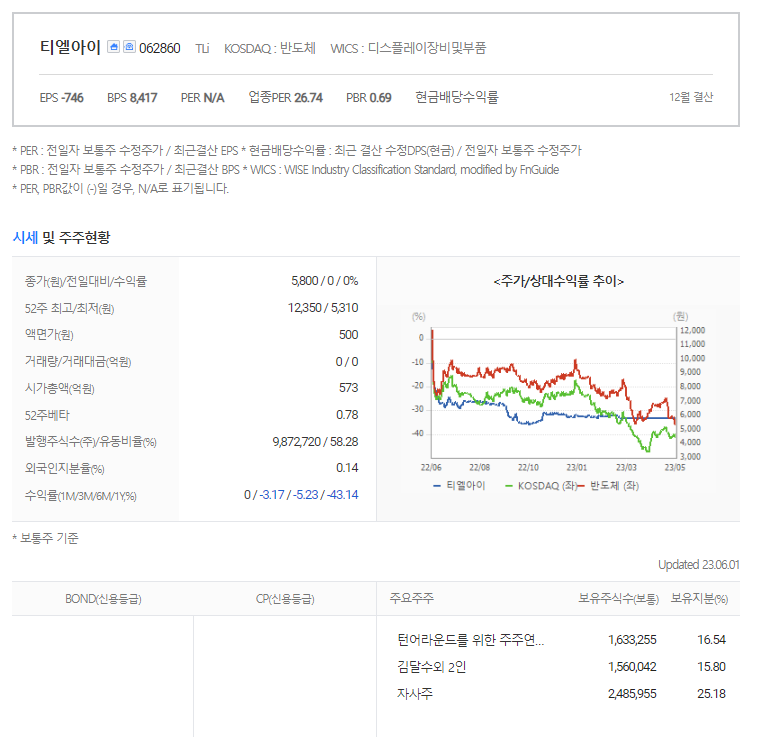Click the 보유지분(%) column header

click(x=699, y=599)
